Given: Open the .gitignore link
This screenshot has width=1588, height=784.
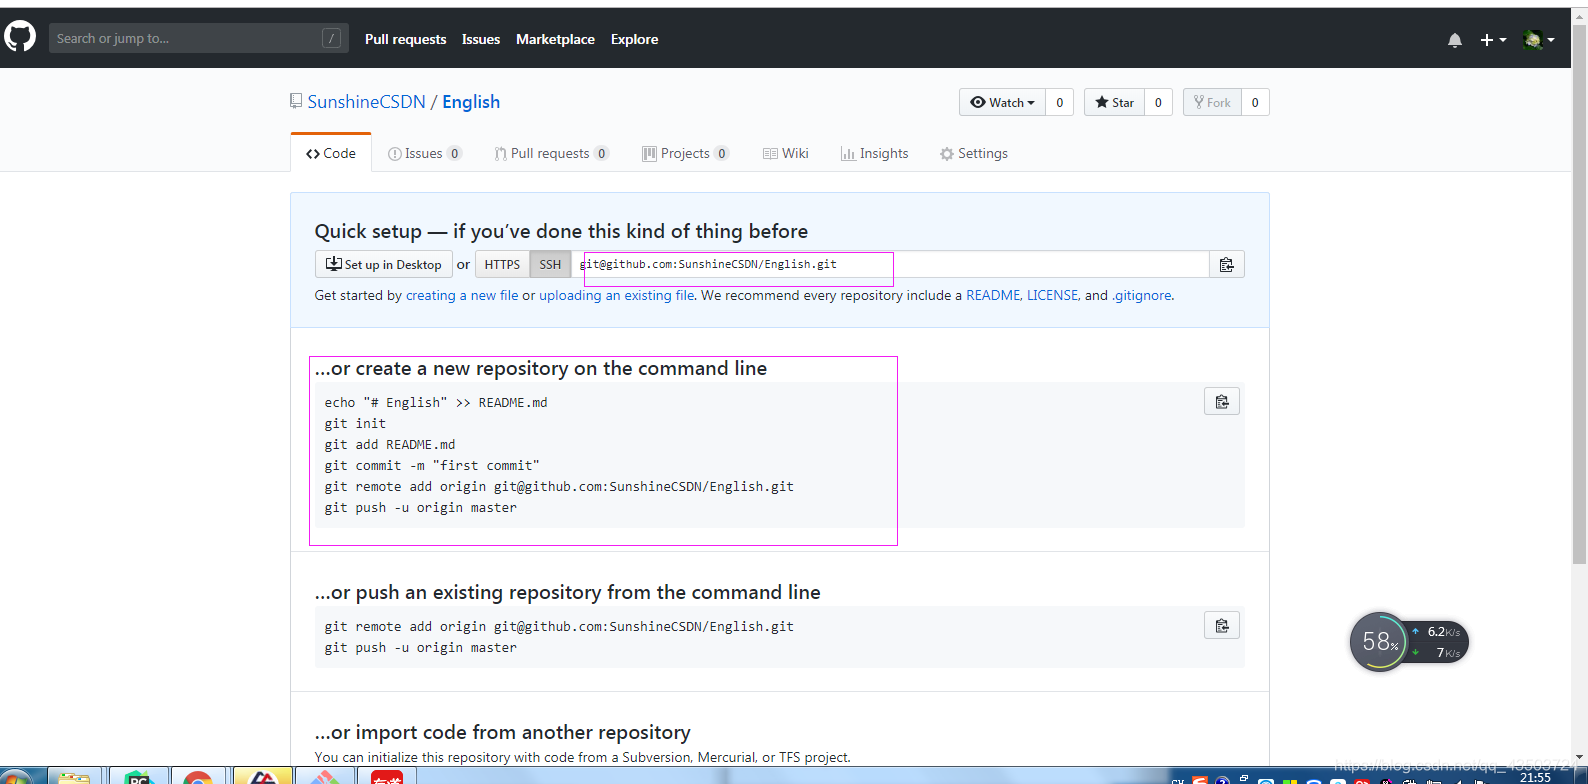Looking at the screenshot, I should (x=1142, y=295).
